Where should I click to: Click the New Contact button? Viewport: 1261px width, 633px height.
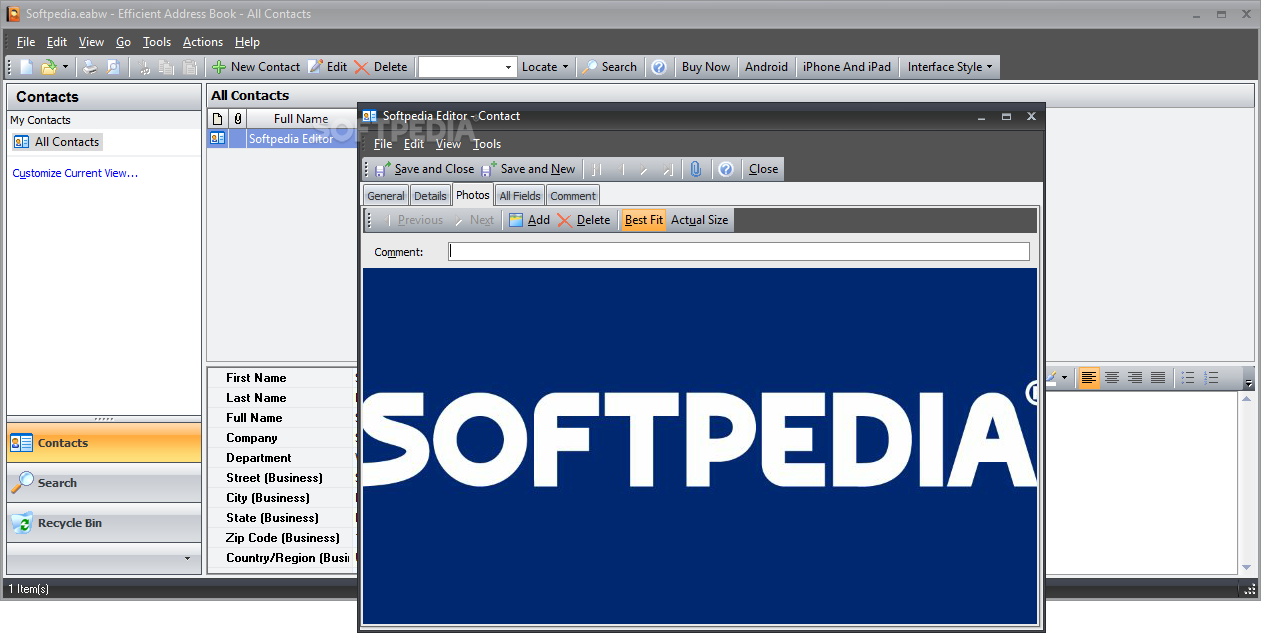click(256, 67)
